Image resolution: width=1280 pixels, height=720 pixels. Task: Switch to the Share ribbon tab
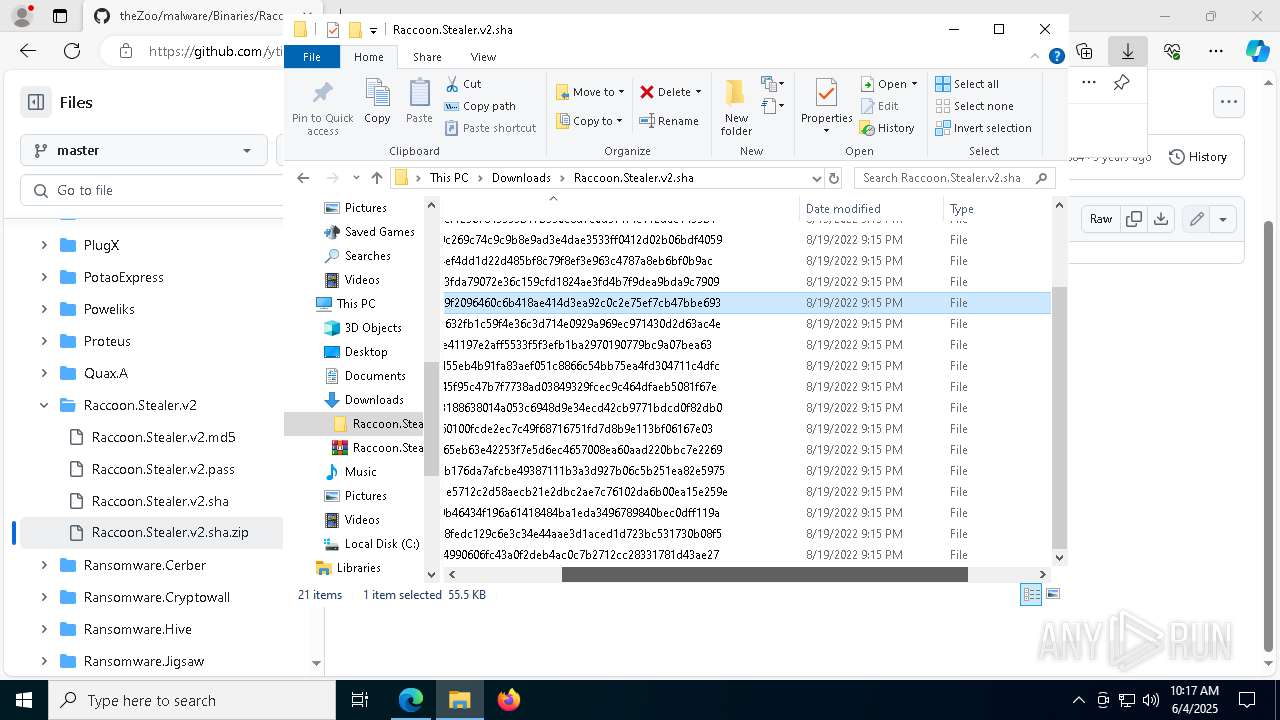[427, 57]
